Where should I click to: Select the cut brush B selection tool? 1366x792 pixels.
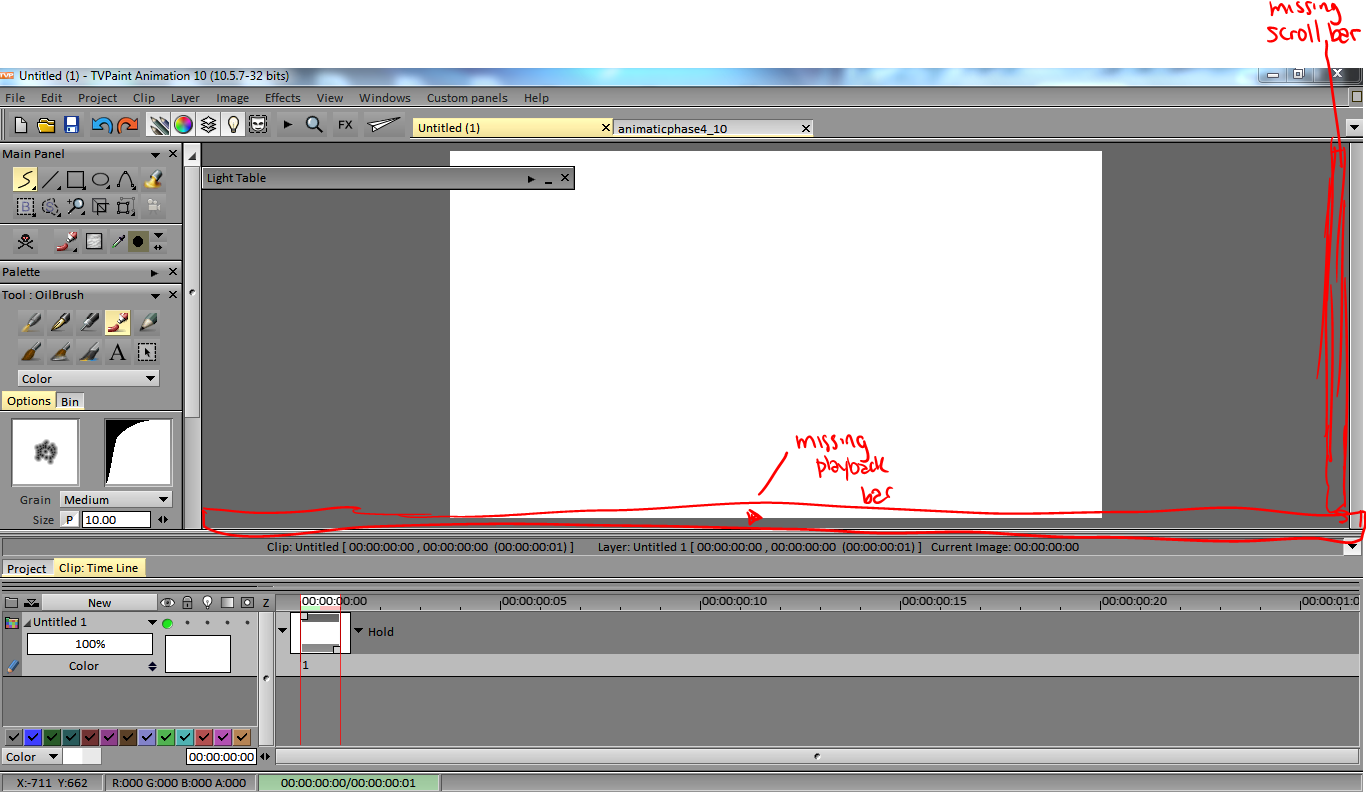point(25,207)
